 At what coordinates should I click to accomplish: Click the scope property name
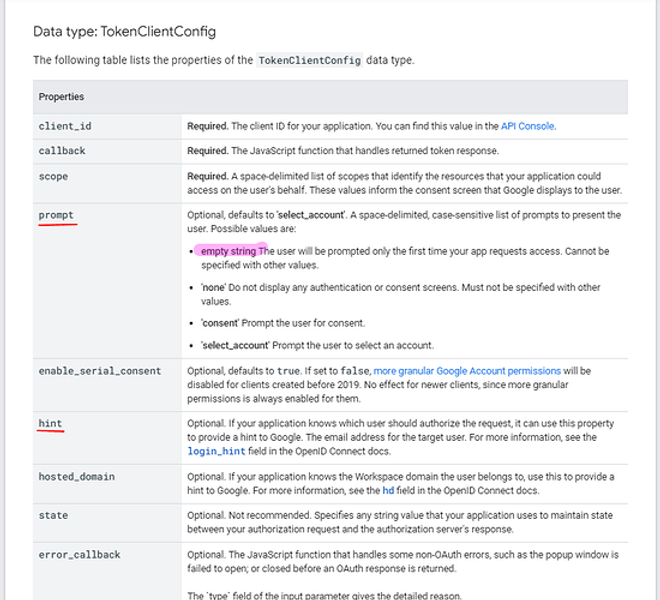tap(55, 177)
